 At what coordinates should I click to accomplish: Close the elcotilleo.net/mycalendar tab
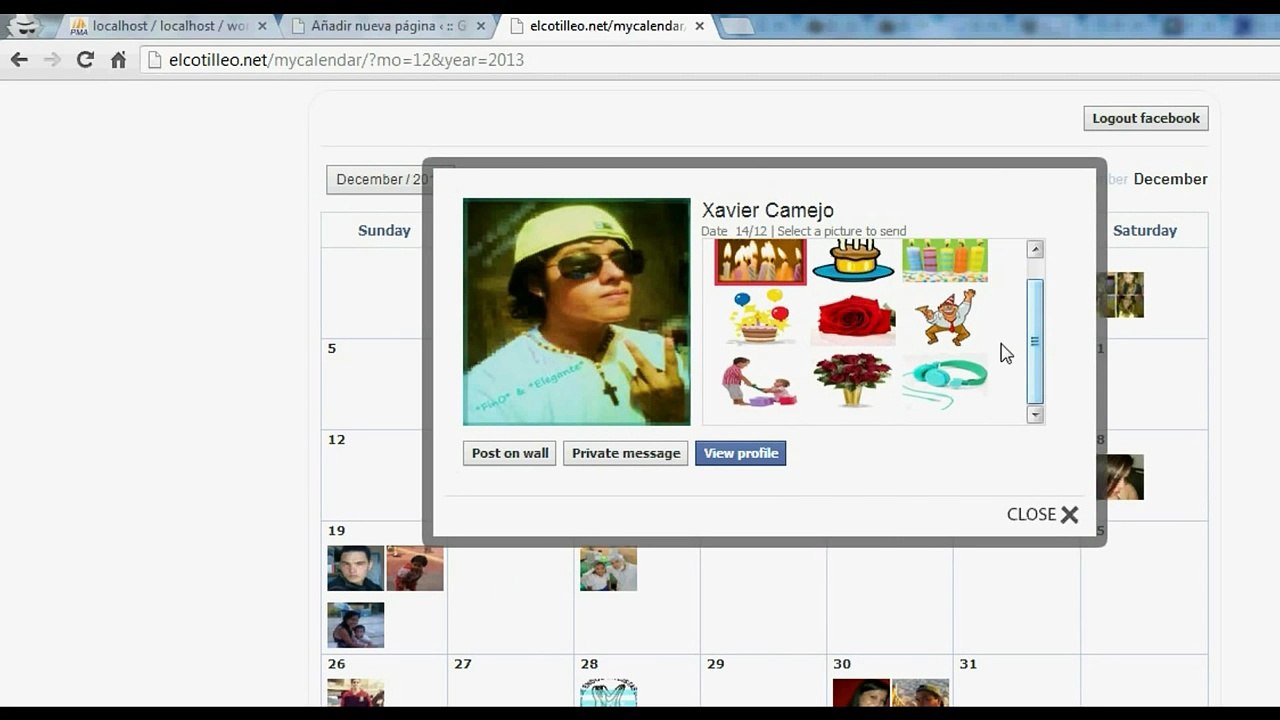pos(699,26)
